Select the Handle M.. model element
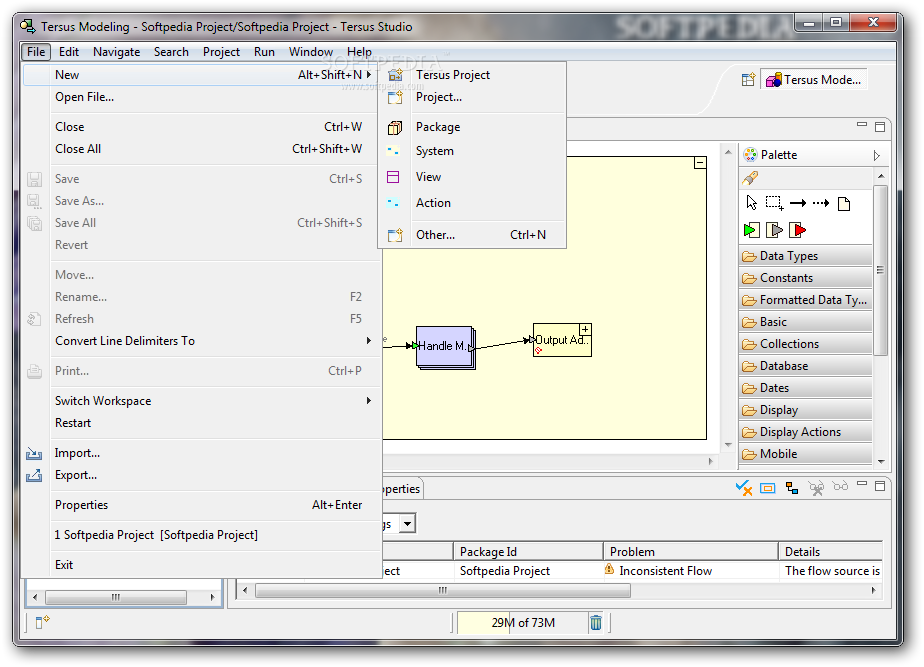 [x=446, y=346]
